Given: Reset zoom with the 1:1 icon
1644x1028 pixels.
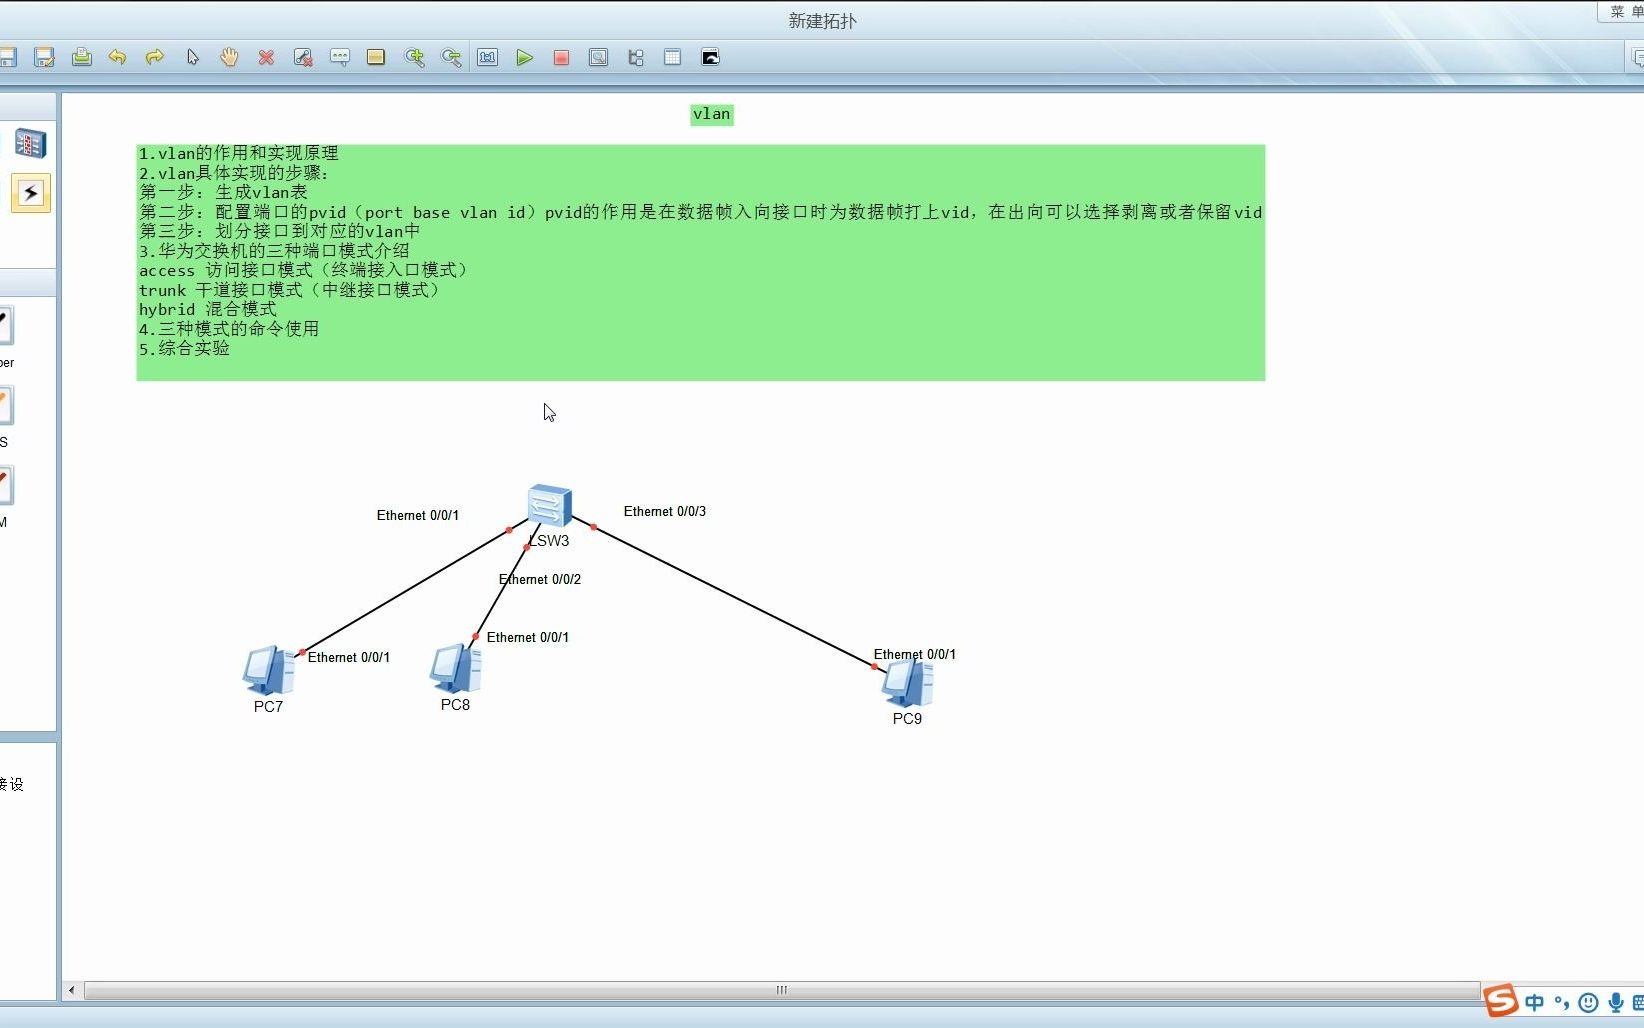Looking at the screenshot, I should point(487,57).
